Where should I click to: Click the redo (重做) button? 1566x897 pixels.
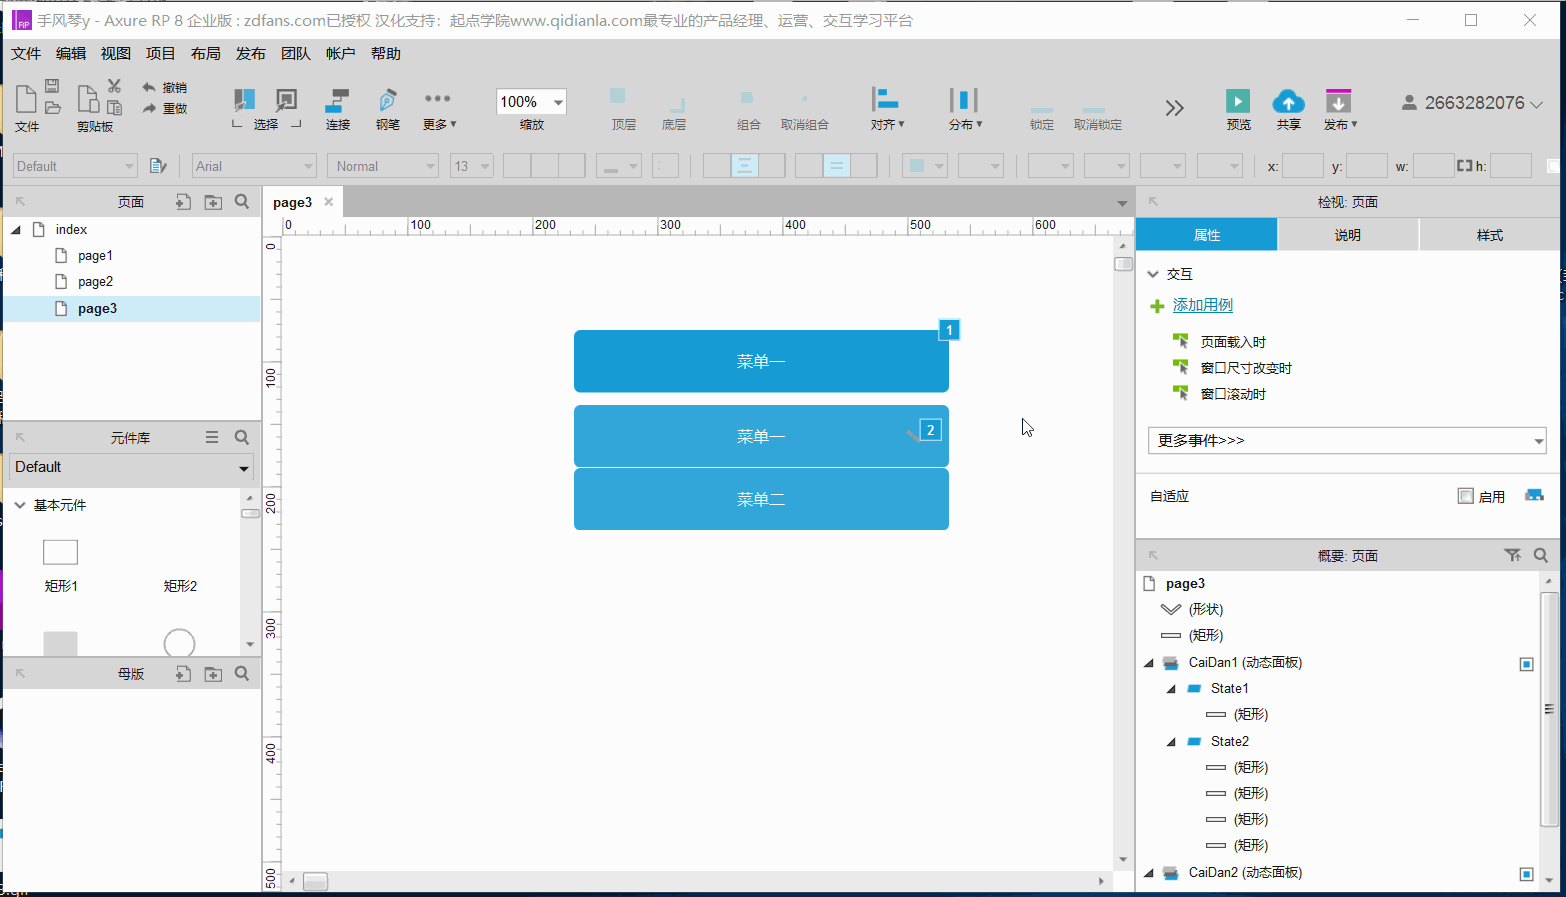coord(165,108)
